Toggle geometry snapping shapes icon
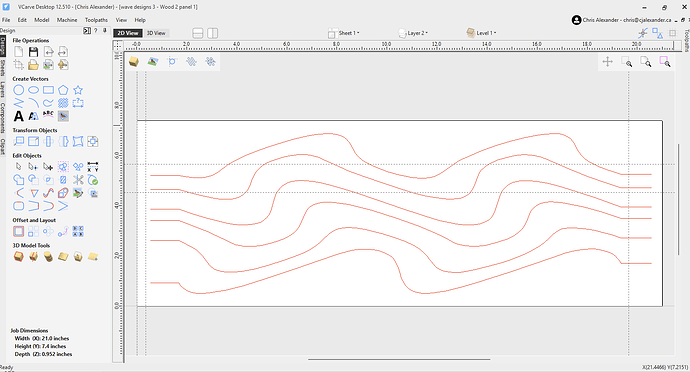Screen dimensions: 690x372 (x=657, y=33)
